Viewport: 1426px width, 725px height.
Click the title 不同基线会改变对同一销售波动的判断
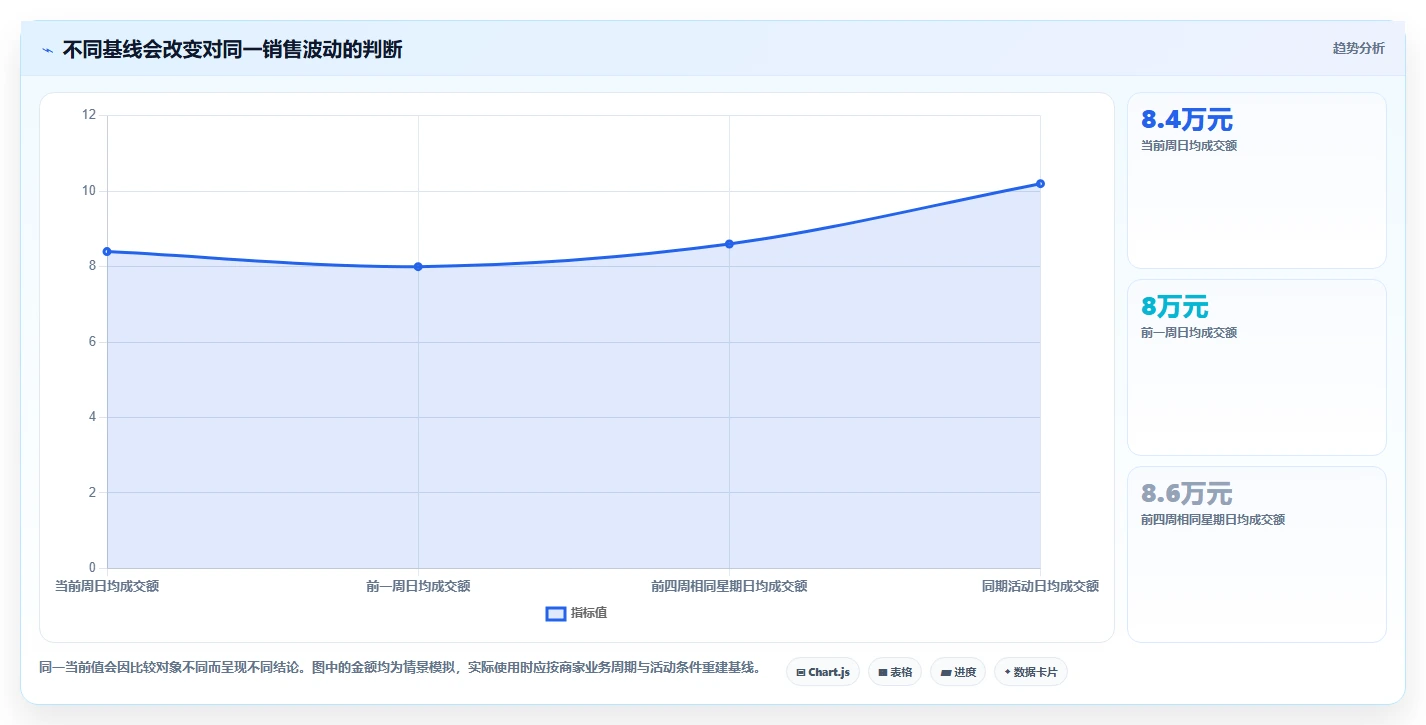coord(232,50)
